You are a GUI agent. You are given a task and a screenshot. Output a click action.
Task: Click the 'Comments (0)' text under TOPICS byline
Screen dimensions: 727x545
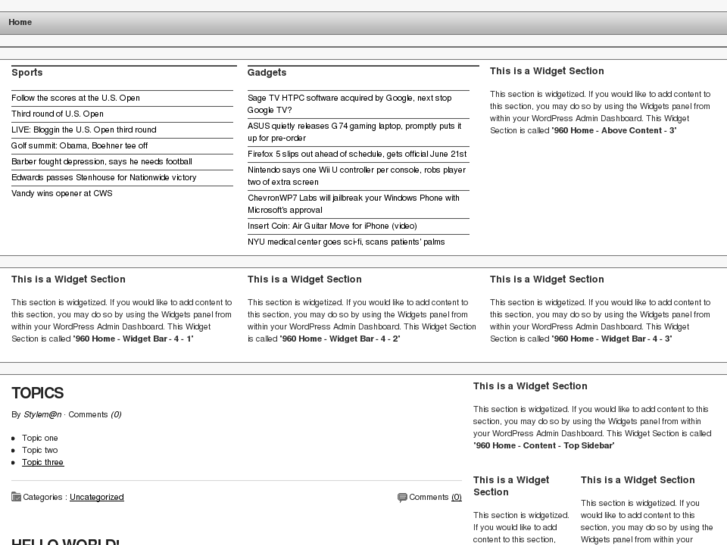(95, 415)
